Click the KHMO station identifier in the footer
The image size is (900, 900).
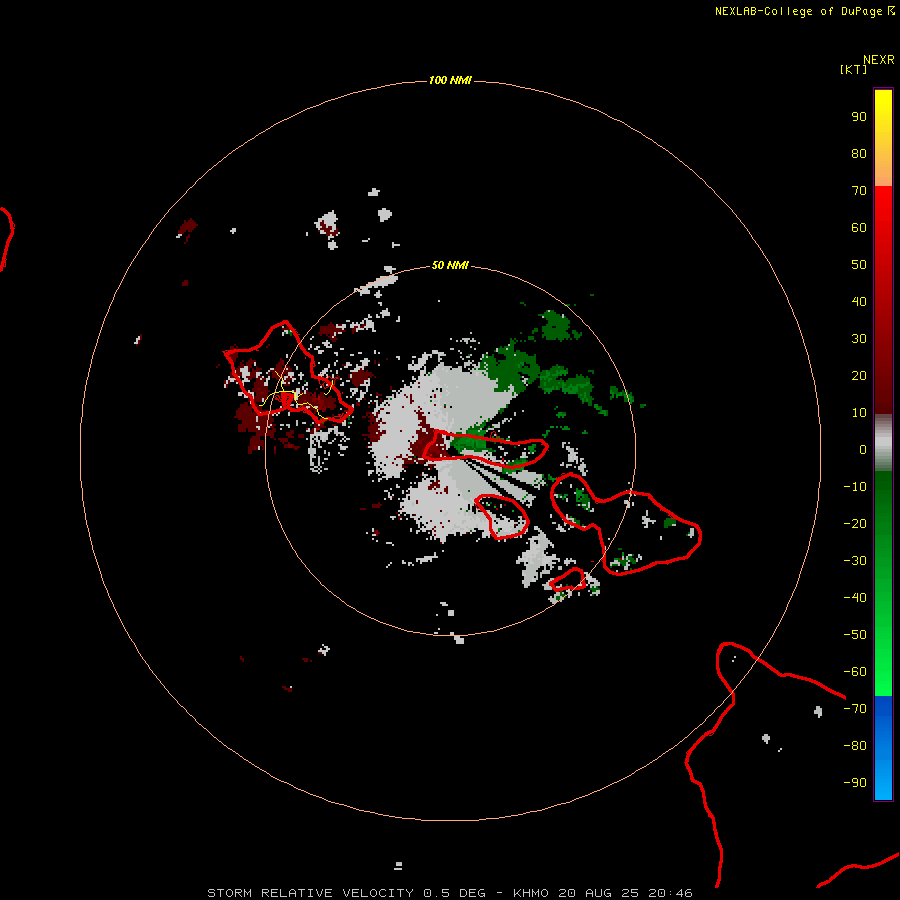tap(531, 893)
